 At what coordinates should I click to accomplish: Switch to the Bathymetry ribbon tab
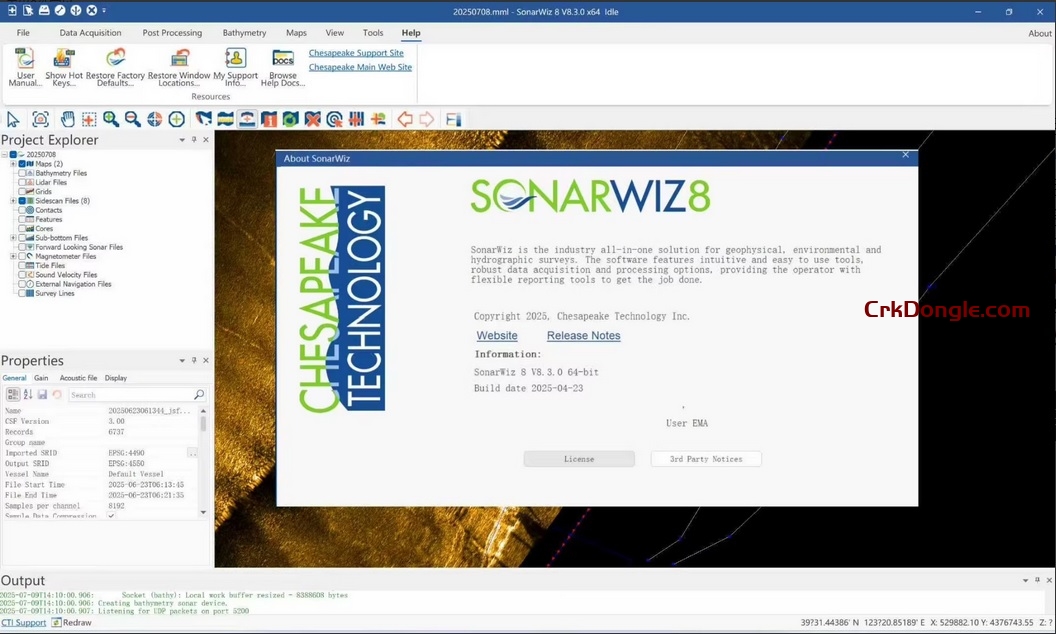(x=244, y=32)
